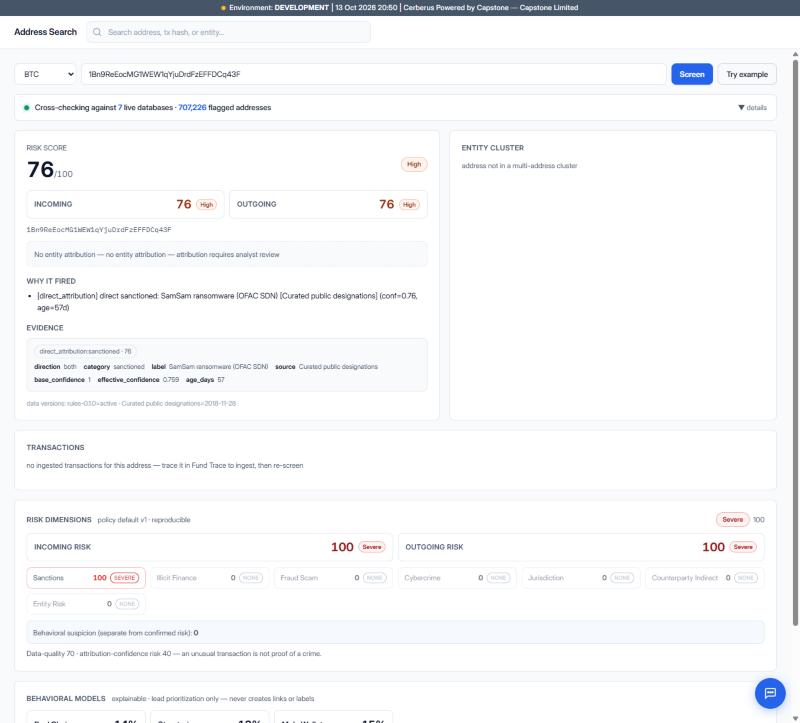Click 'address not in a multi-address cluster' text
Screen dimensions: 800x723
pyautogui.click(x=519, y=166)
